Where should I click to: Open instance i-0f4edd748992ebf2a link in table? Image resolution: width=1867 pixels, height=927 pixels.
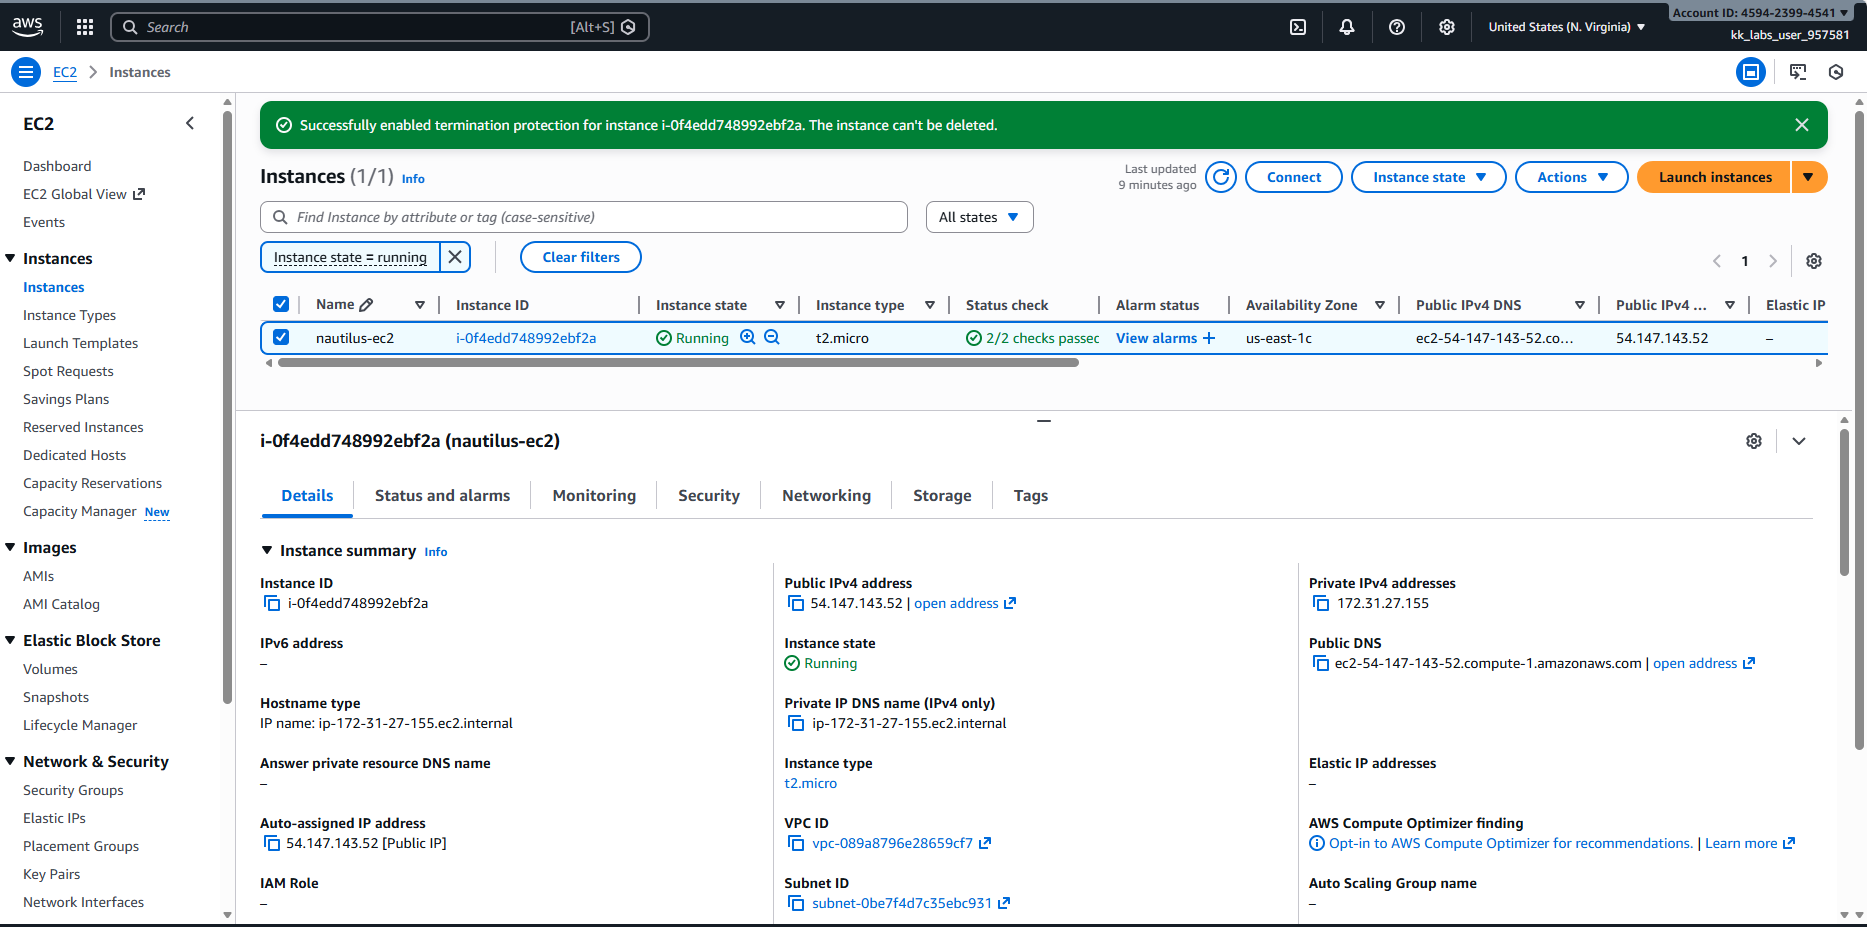[x=526, y=338]
